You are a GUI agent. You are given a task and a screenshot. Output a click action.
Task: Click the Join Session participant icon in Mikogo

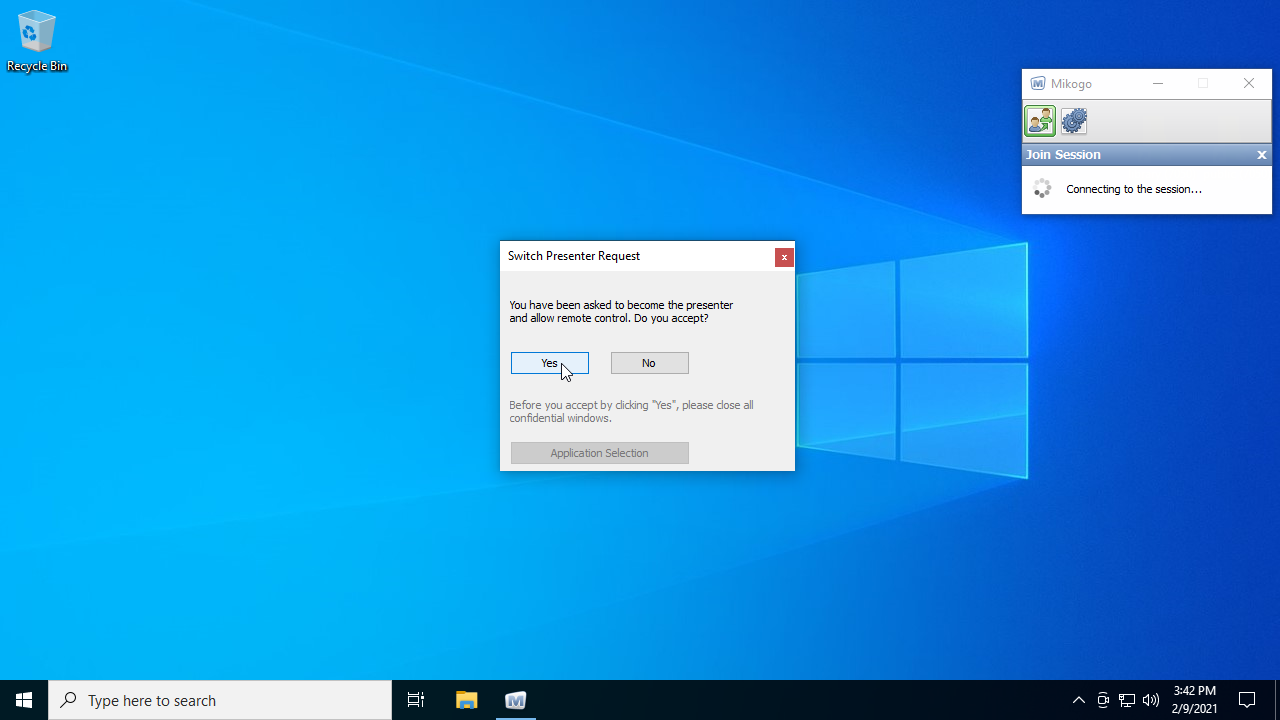1040,121
